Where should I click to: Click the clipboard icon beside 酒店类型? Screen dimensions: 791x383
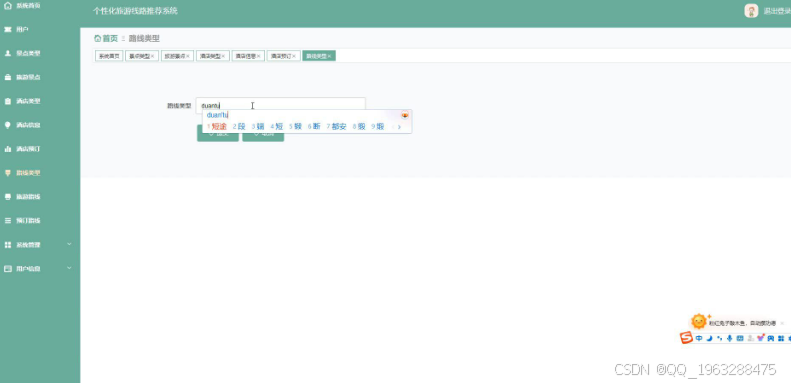[x=8, y=101]
